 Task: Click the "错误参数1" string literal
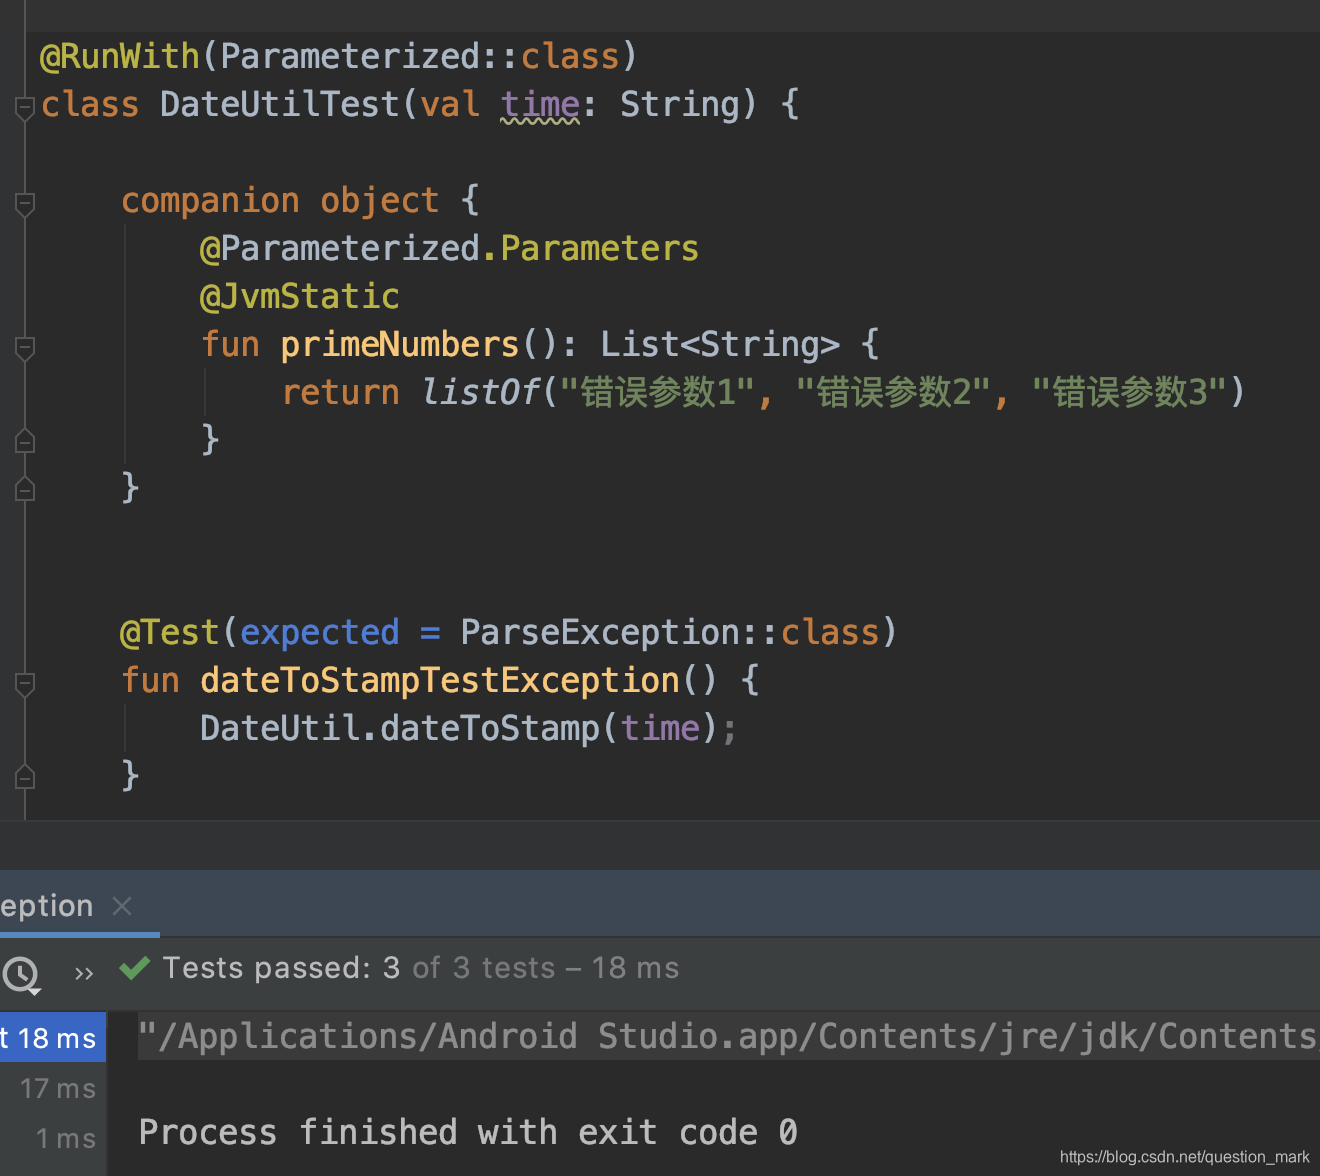coord(657,392)
